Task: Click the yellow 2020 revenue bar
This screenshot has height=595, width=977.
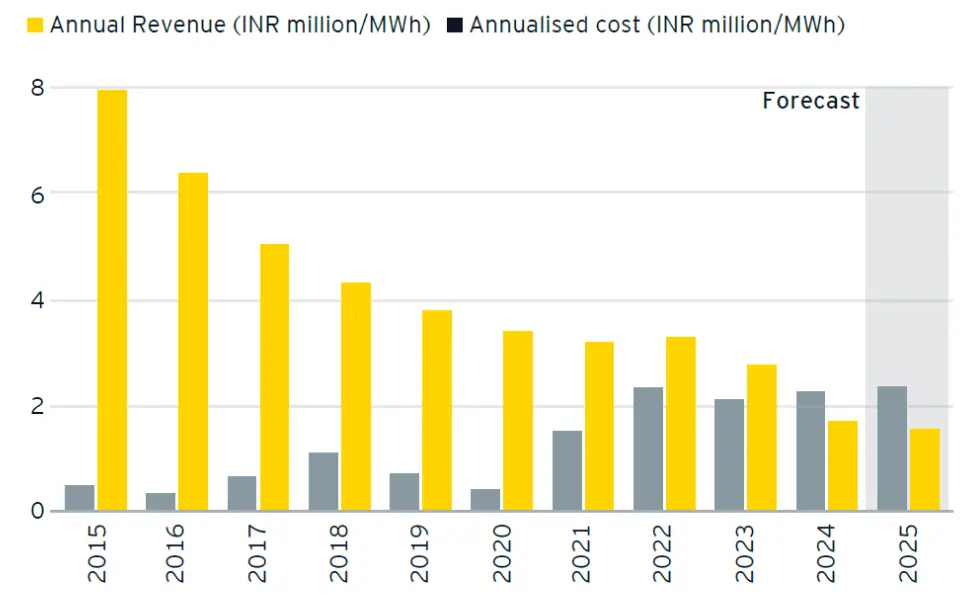Action: click(x=518, y=421)
